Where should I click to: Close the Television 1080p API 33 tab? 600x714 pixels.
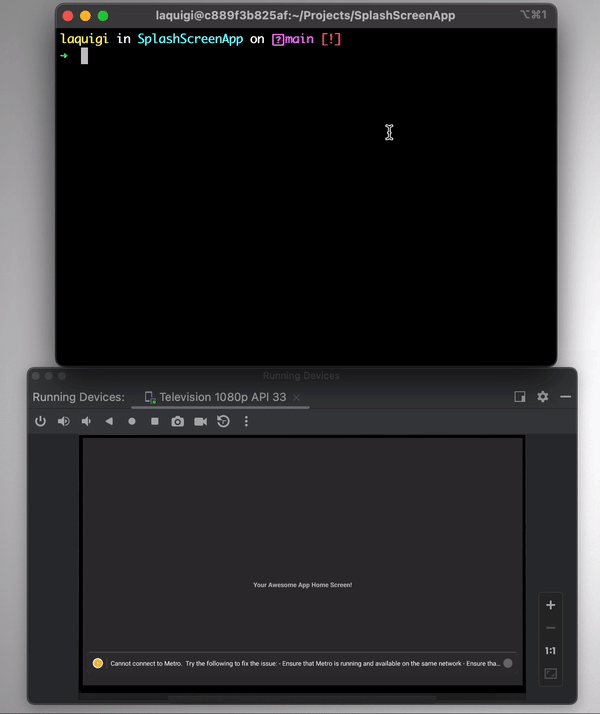click(297, 398)
